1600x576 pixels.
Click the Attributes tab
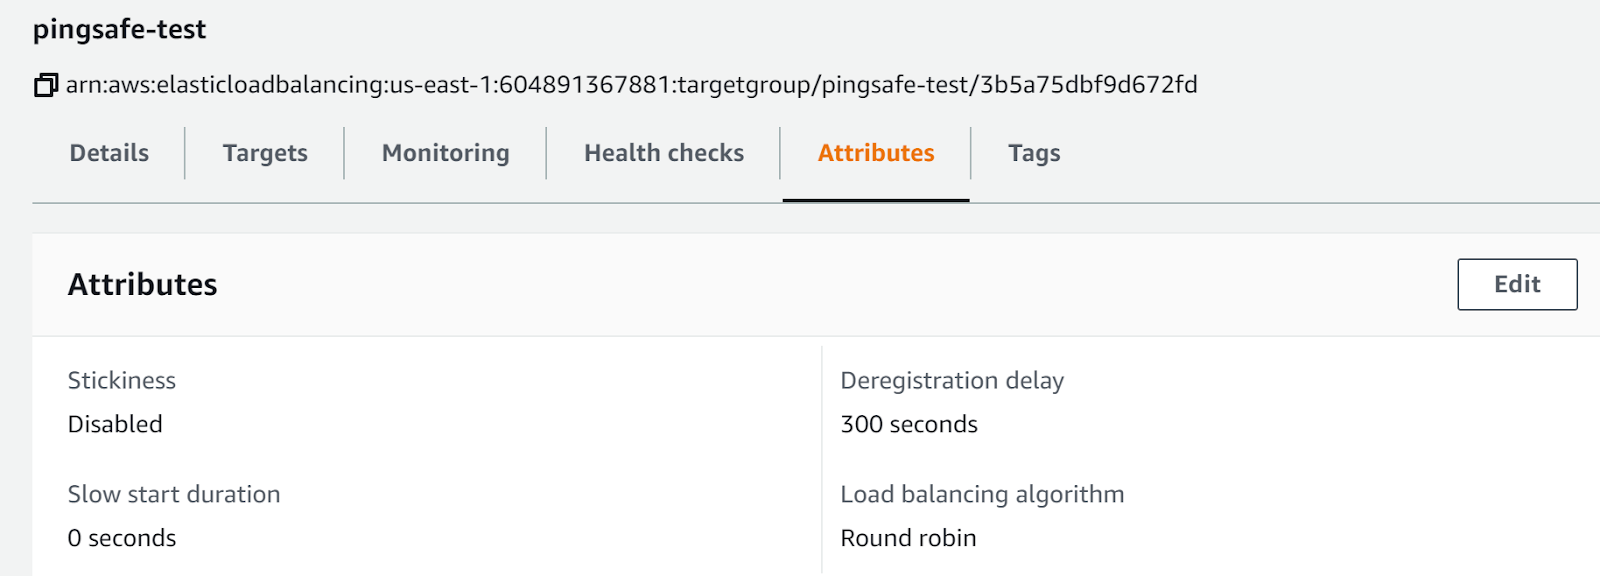pos(876,153)
